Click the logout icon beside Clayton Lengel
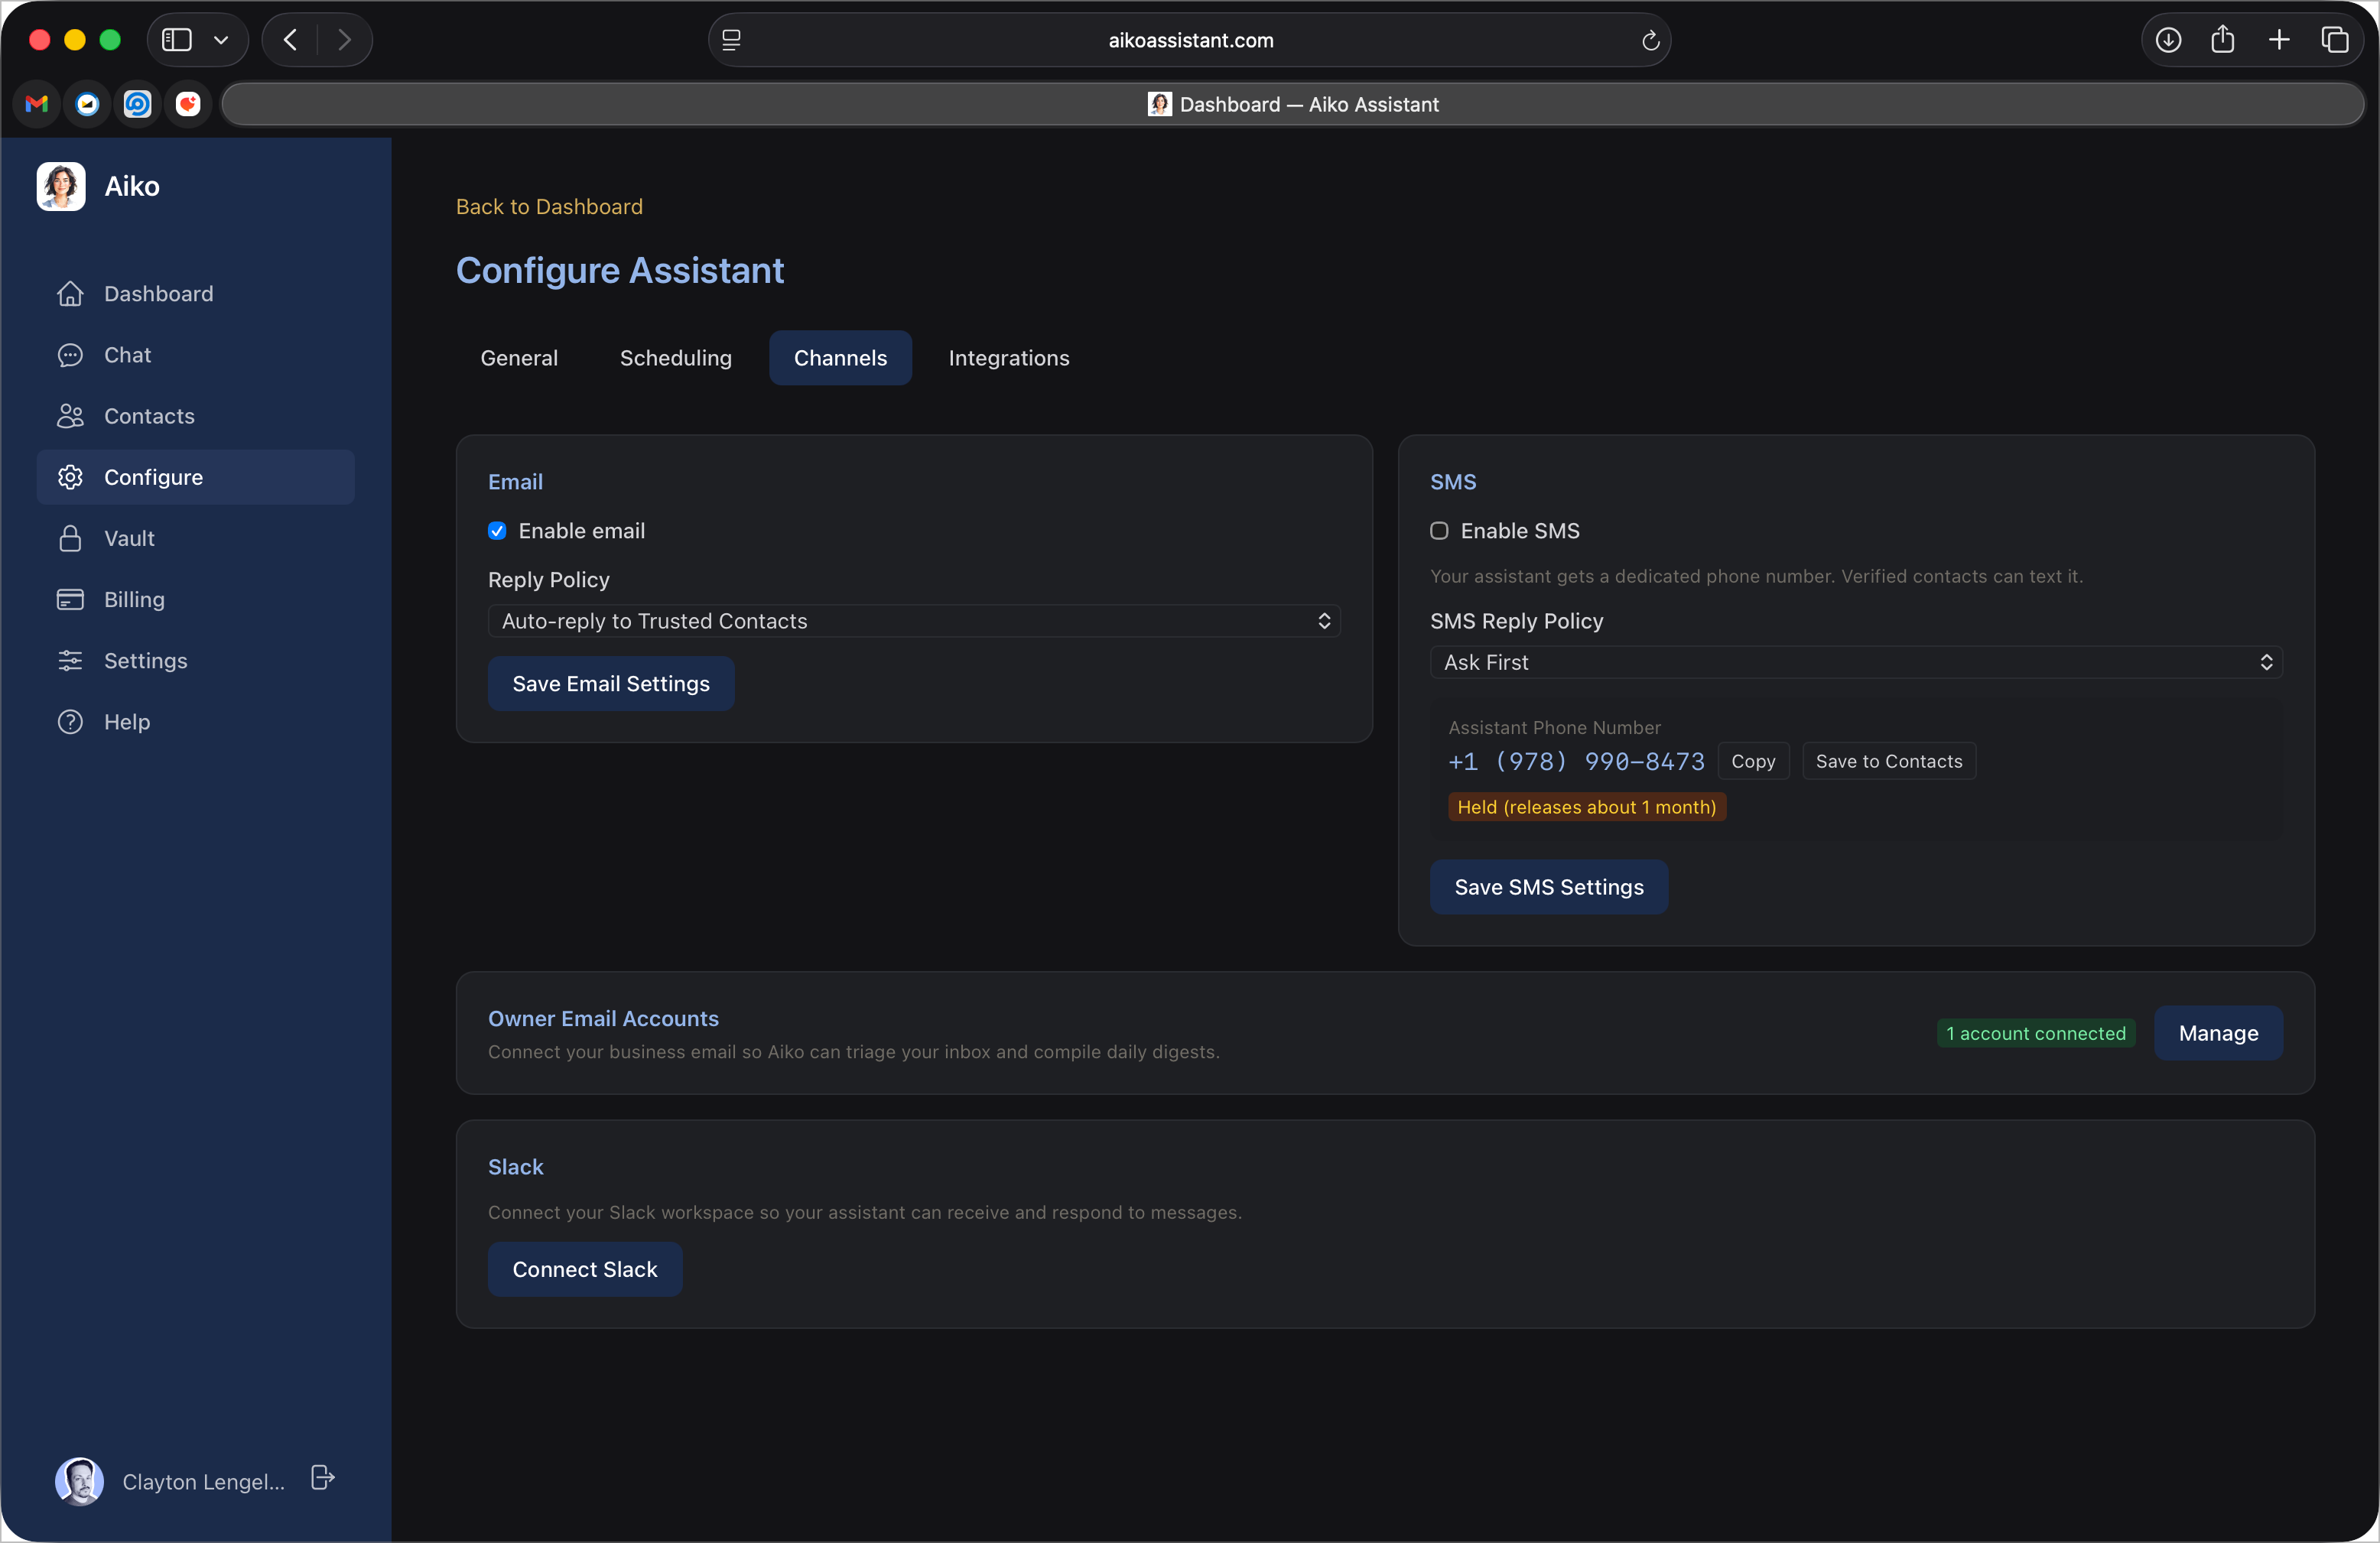 [x=322, y=1478]
